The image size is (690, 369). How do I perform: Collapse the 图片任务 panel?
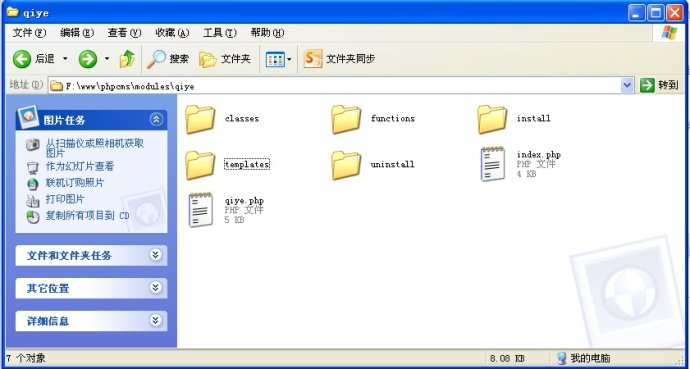pyautogui.click(x=156, y=119)
